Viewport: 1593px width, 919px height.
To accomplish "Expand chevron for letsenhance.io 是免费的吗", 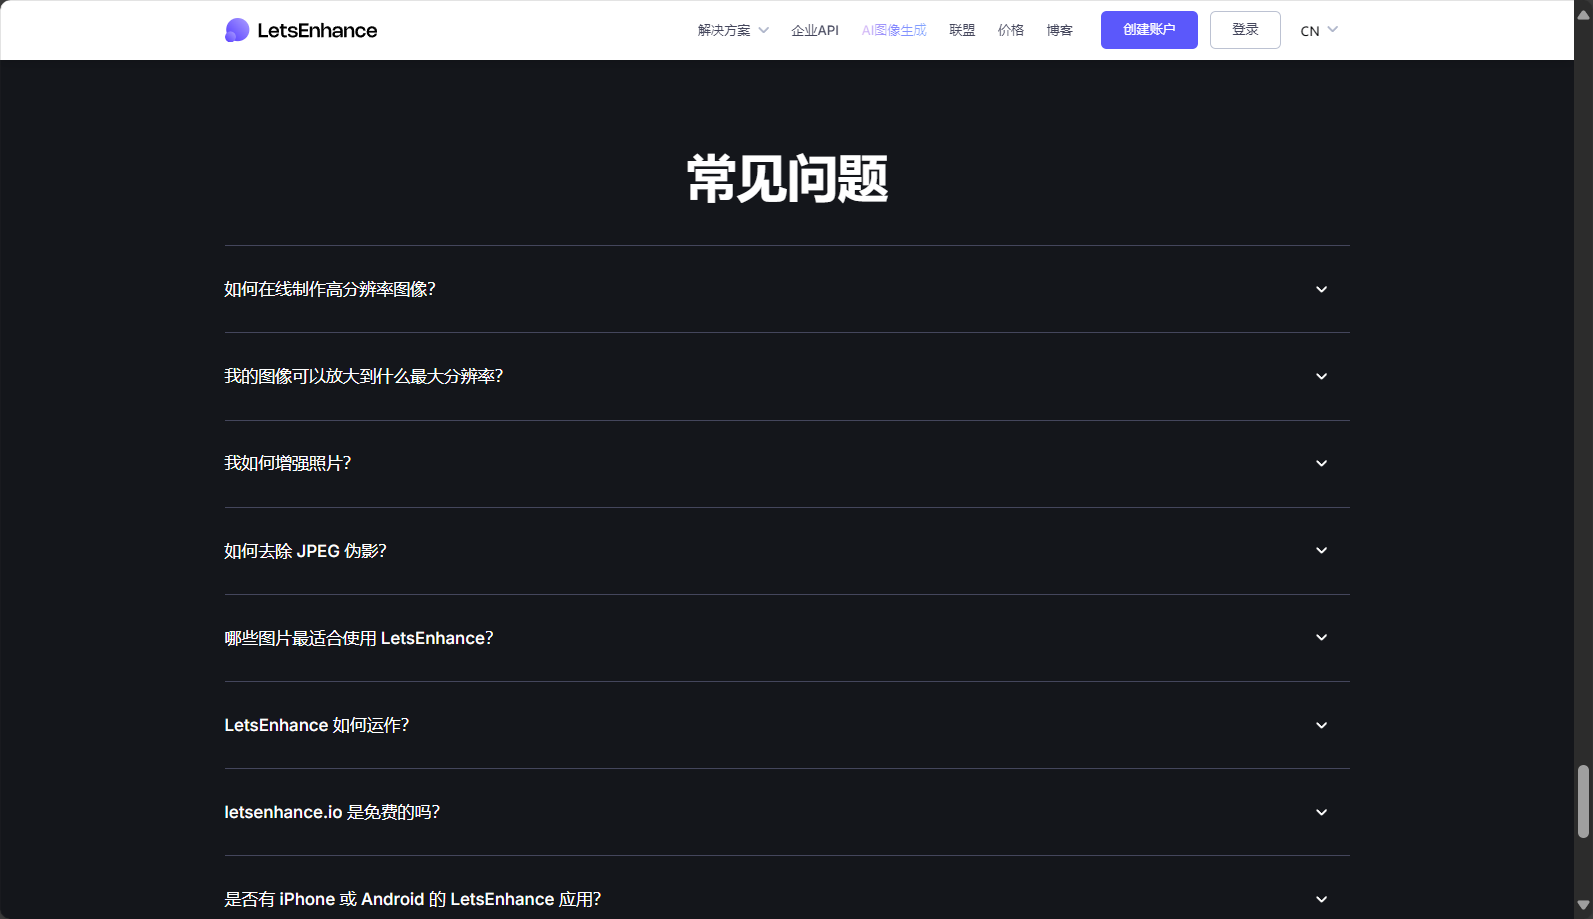I will click(1321, 813).
